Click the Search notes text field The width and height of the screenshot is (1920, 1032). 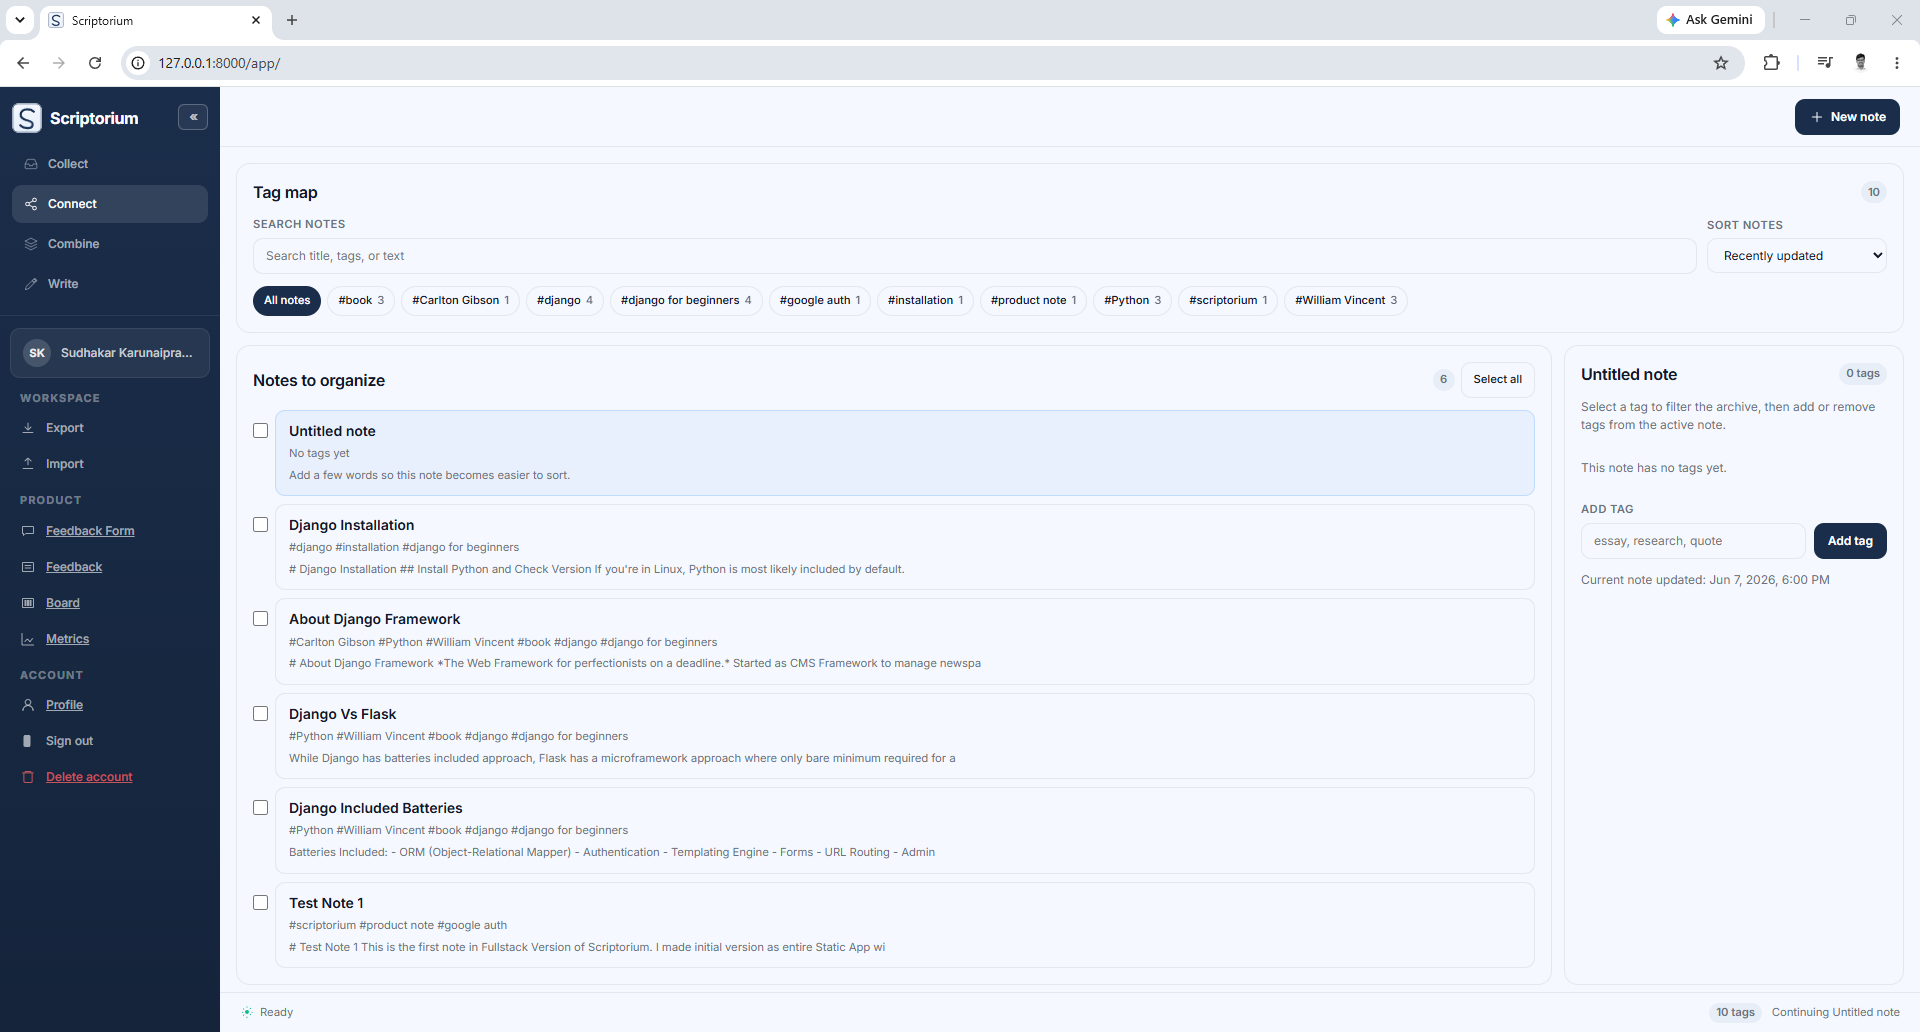point(974,256)
